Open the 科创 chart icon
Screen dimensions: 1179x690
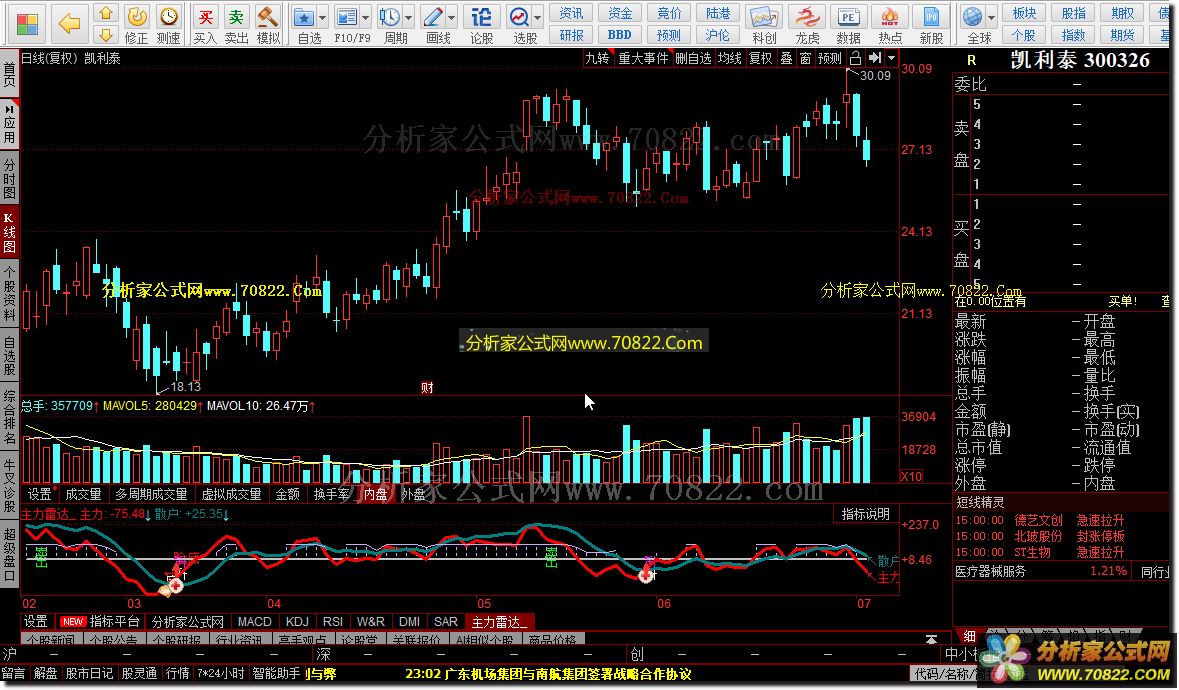tap(763, 17)
